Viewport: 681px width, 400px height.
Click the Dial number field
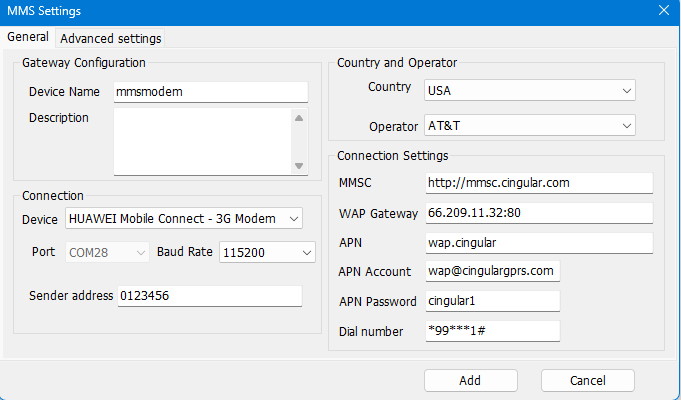click(x=491, y=331)
